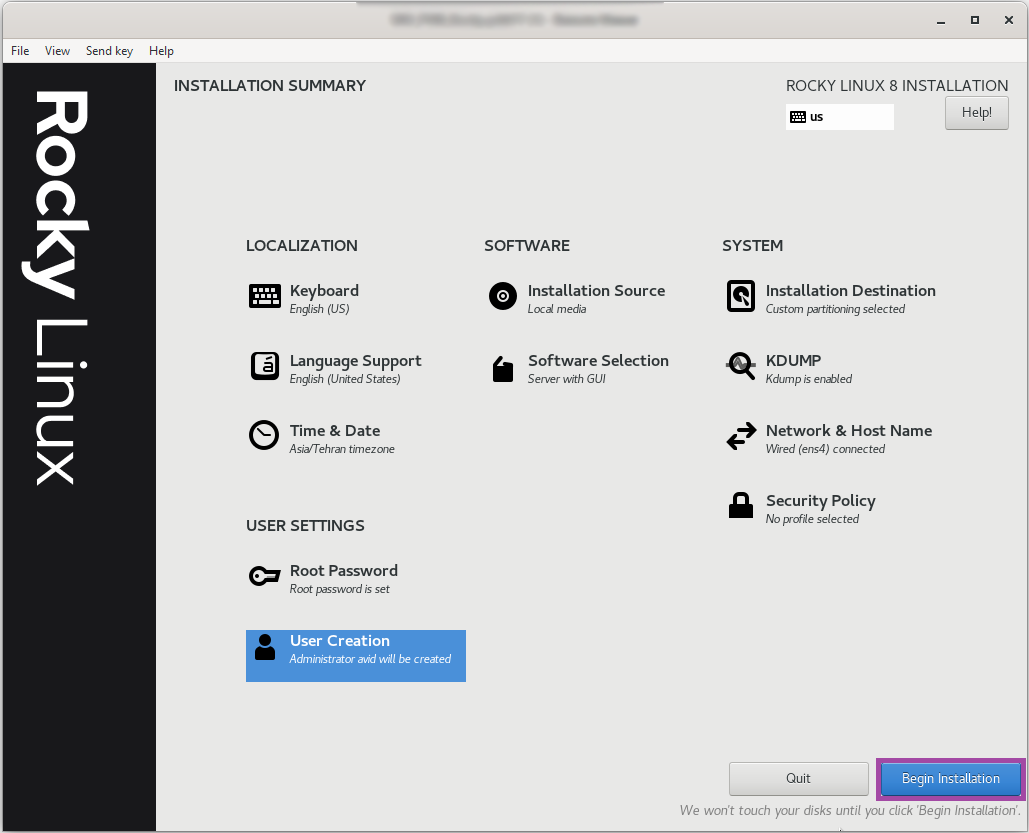The height and width of the screenshot is (833, 1029).
Task: Click the us keyboard layout indicator text
Action: 816,117
